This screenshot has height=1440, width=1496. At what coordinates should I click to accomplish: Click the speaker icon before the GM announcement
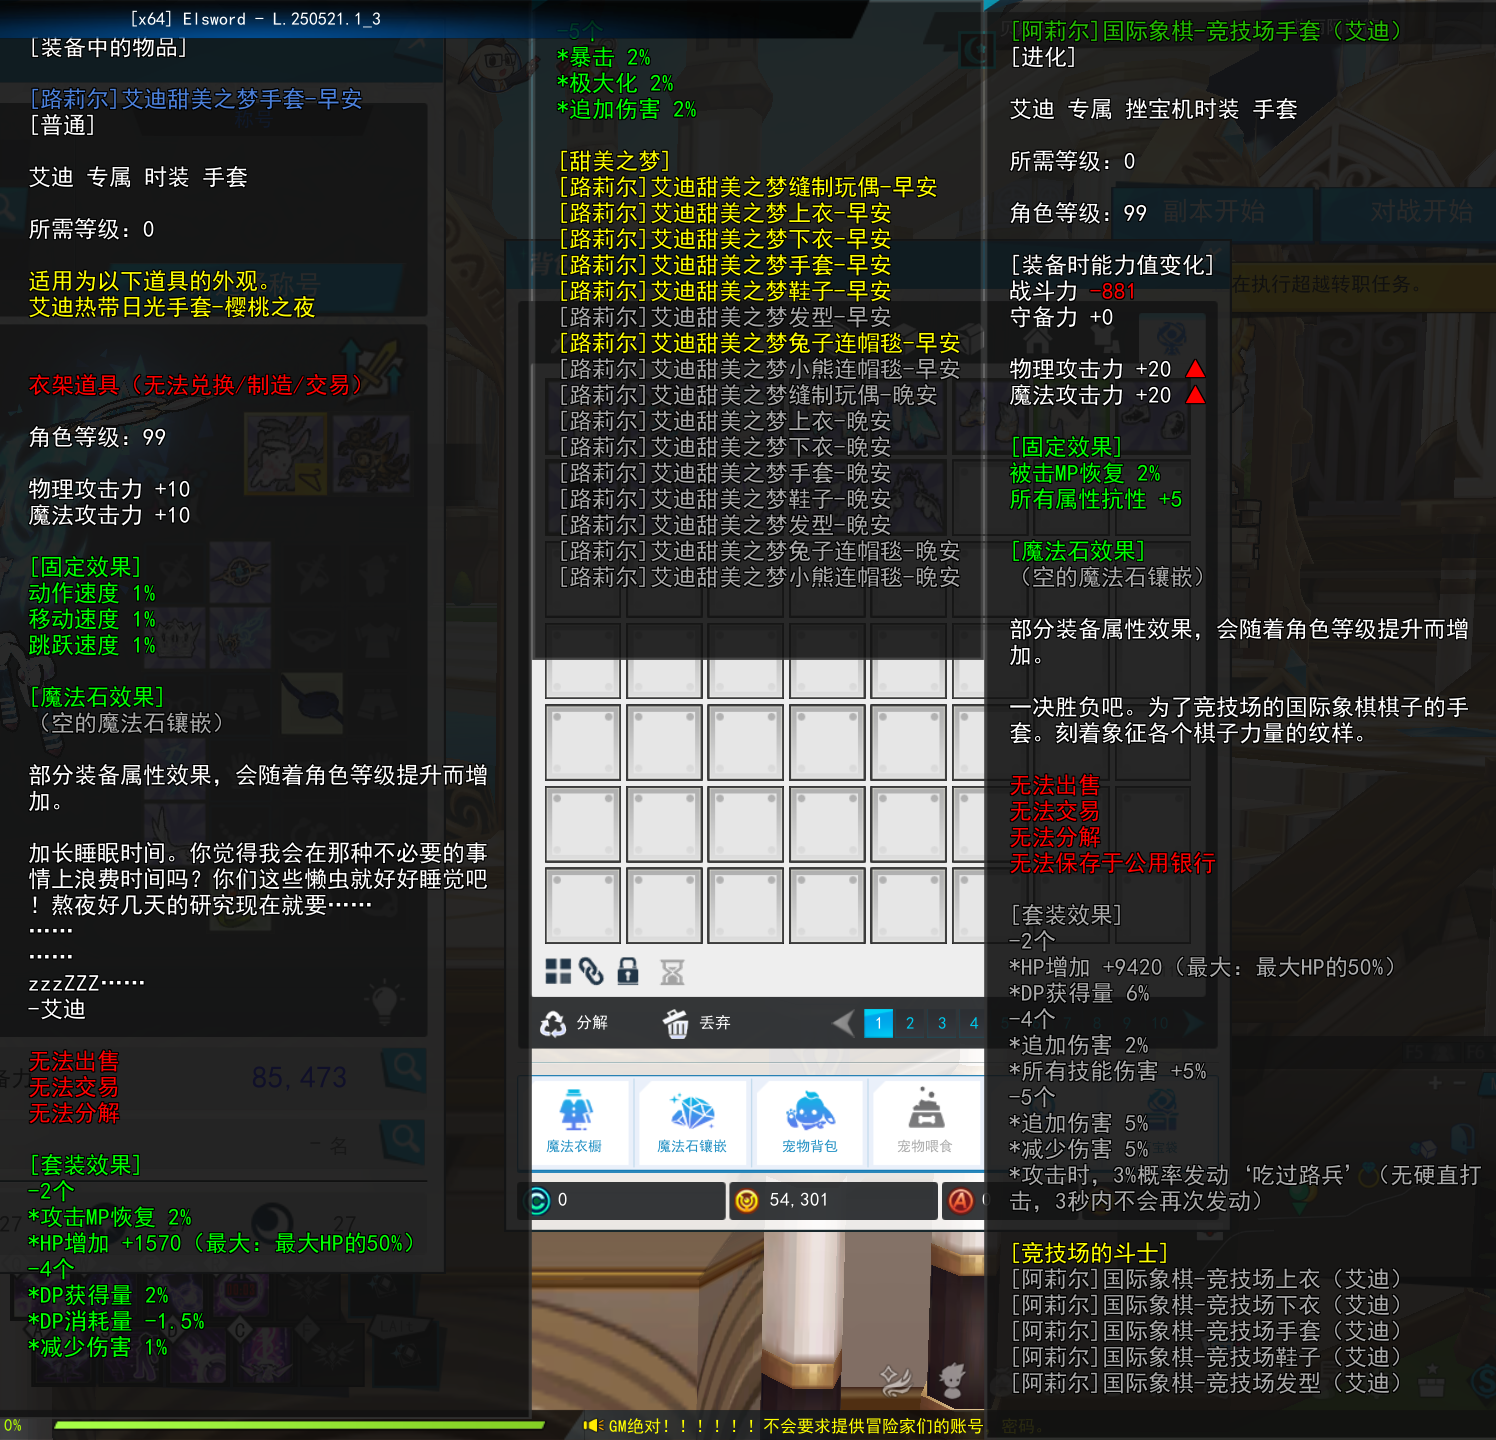(593, 1426)
